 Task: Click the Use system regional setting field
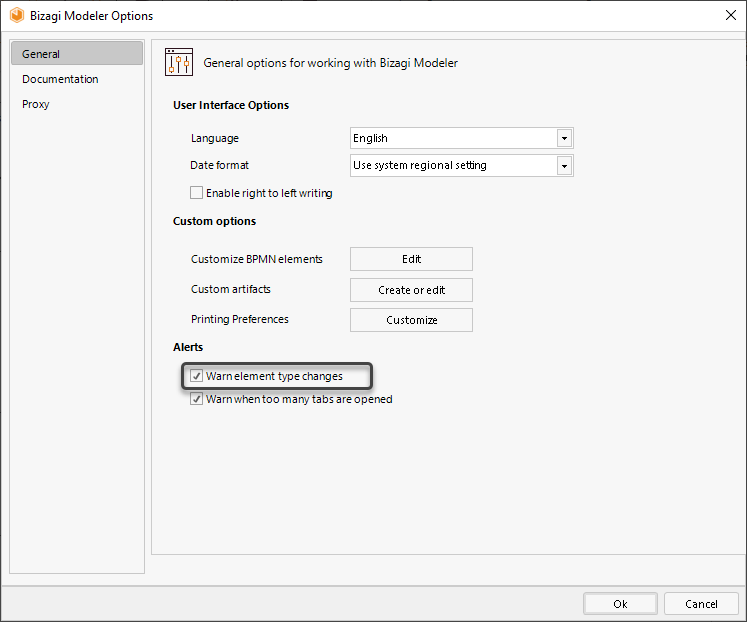click(x=461, y=165)
